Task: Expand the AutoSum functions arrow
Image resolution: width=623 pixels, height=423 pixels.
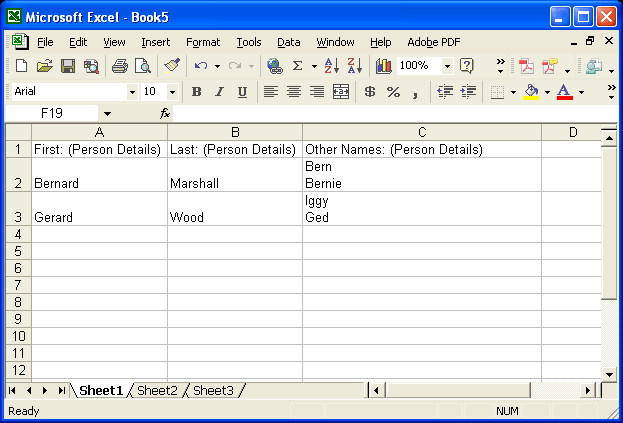Action: point(314,66)
